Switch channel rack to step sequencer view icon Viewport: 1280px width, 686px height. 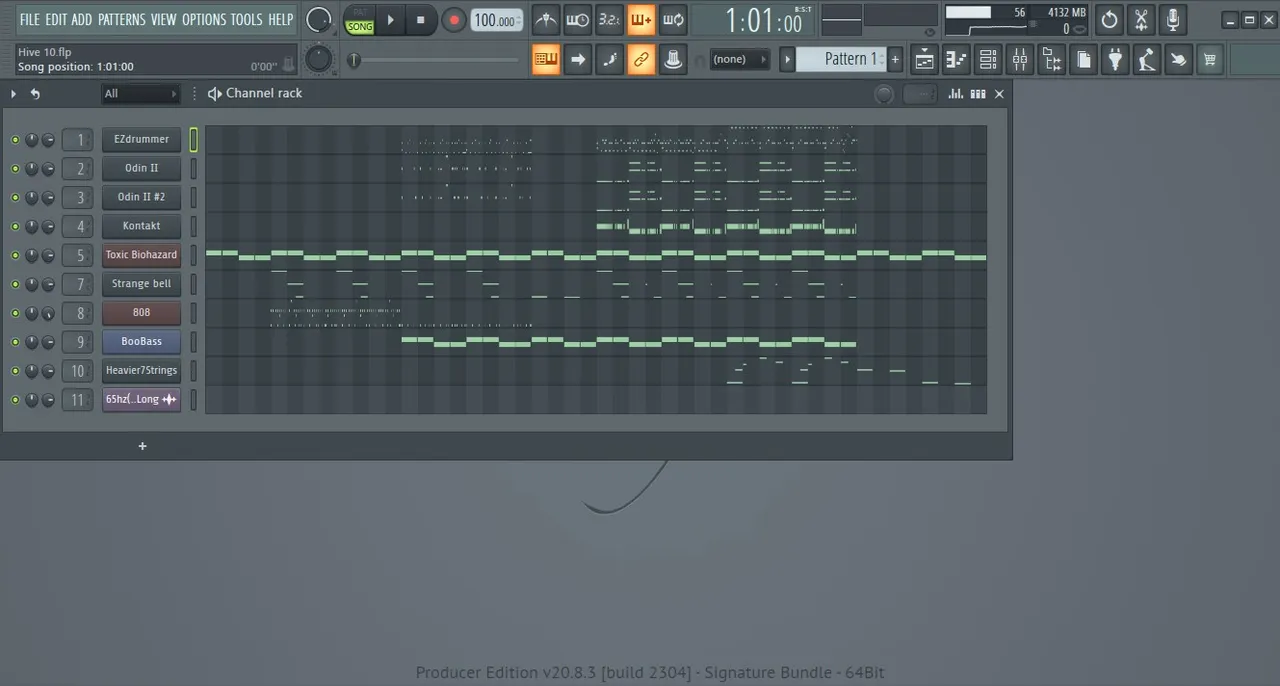(x=978, y=93)
